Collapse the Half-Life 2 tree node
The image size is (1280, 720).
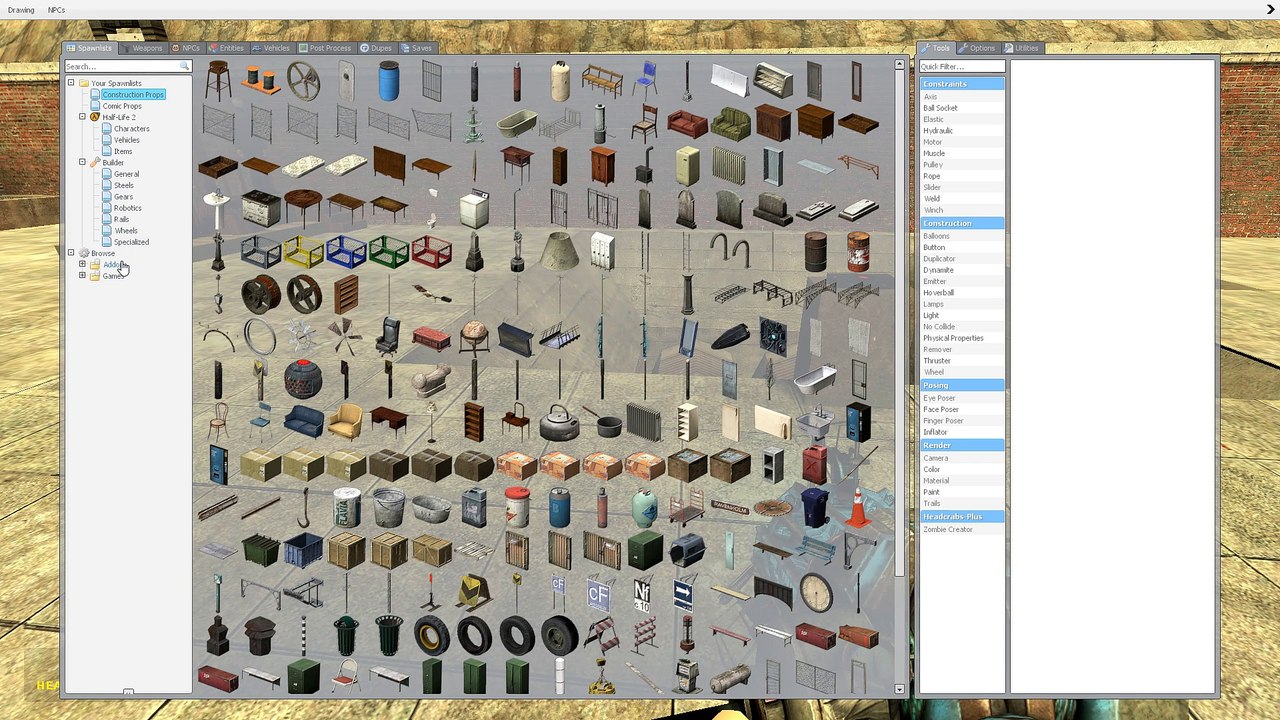pos(82,117)
